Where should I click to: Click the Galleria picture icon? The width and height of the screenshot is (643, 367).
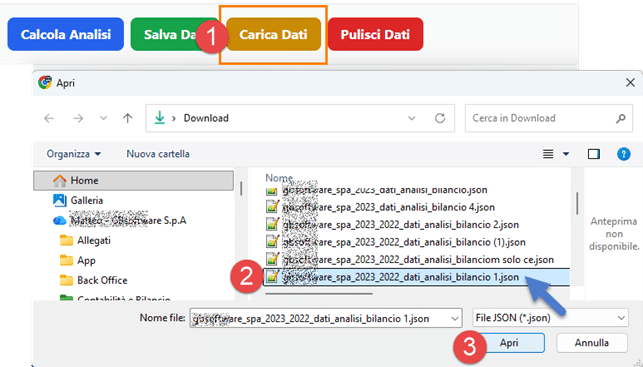(x=59, y=200)
